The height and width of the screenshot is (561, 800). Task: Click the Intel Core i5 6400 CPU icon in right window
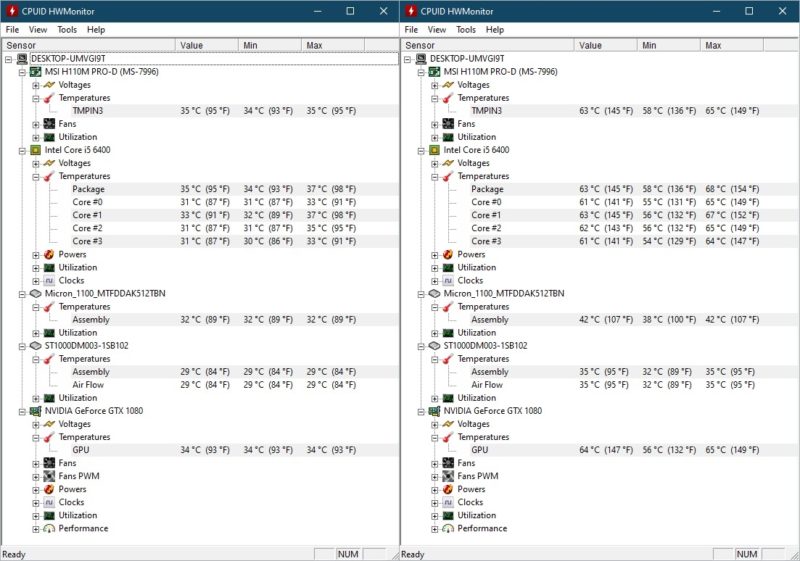tap(435, 150)
